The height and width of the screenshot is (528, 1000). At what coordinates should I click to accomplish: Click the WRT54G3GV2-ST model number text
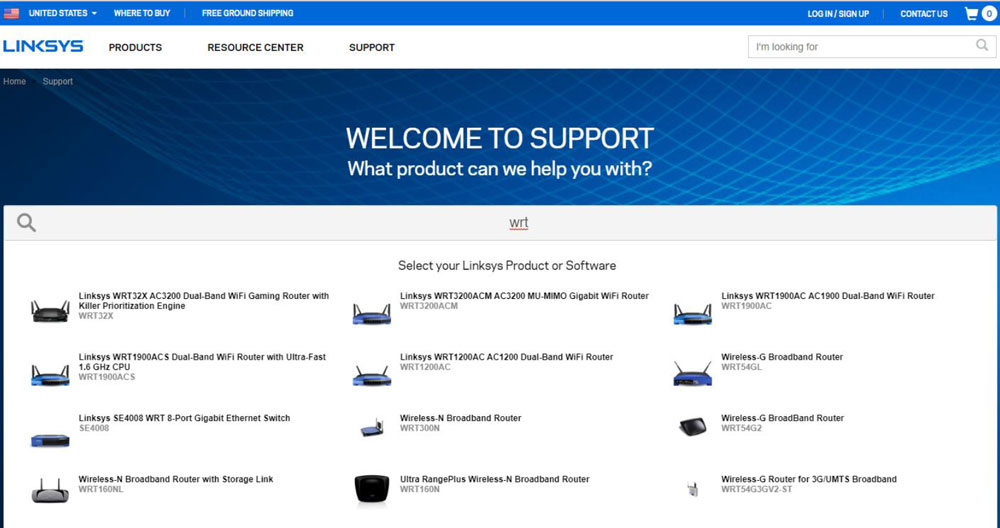[x=756, y=490]
